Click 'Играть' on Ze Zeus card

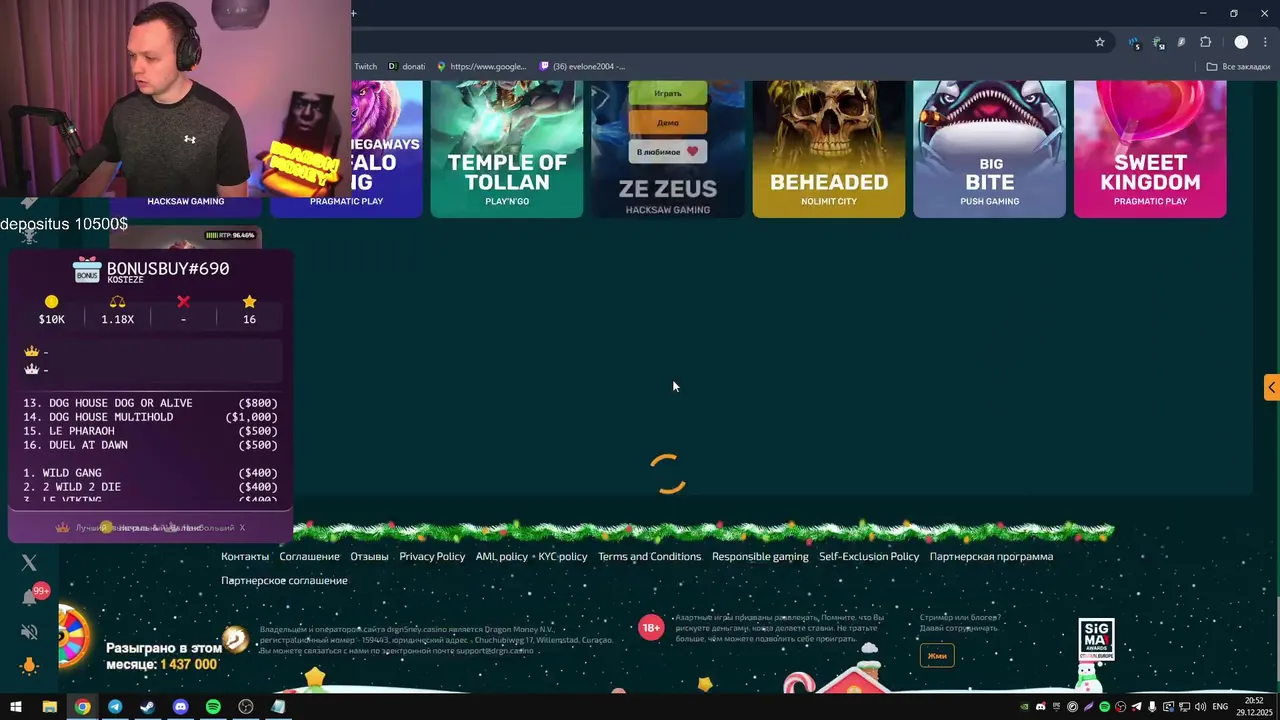click(x=668, y=93)
